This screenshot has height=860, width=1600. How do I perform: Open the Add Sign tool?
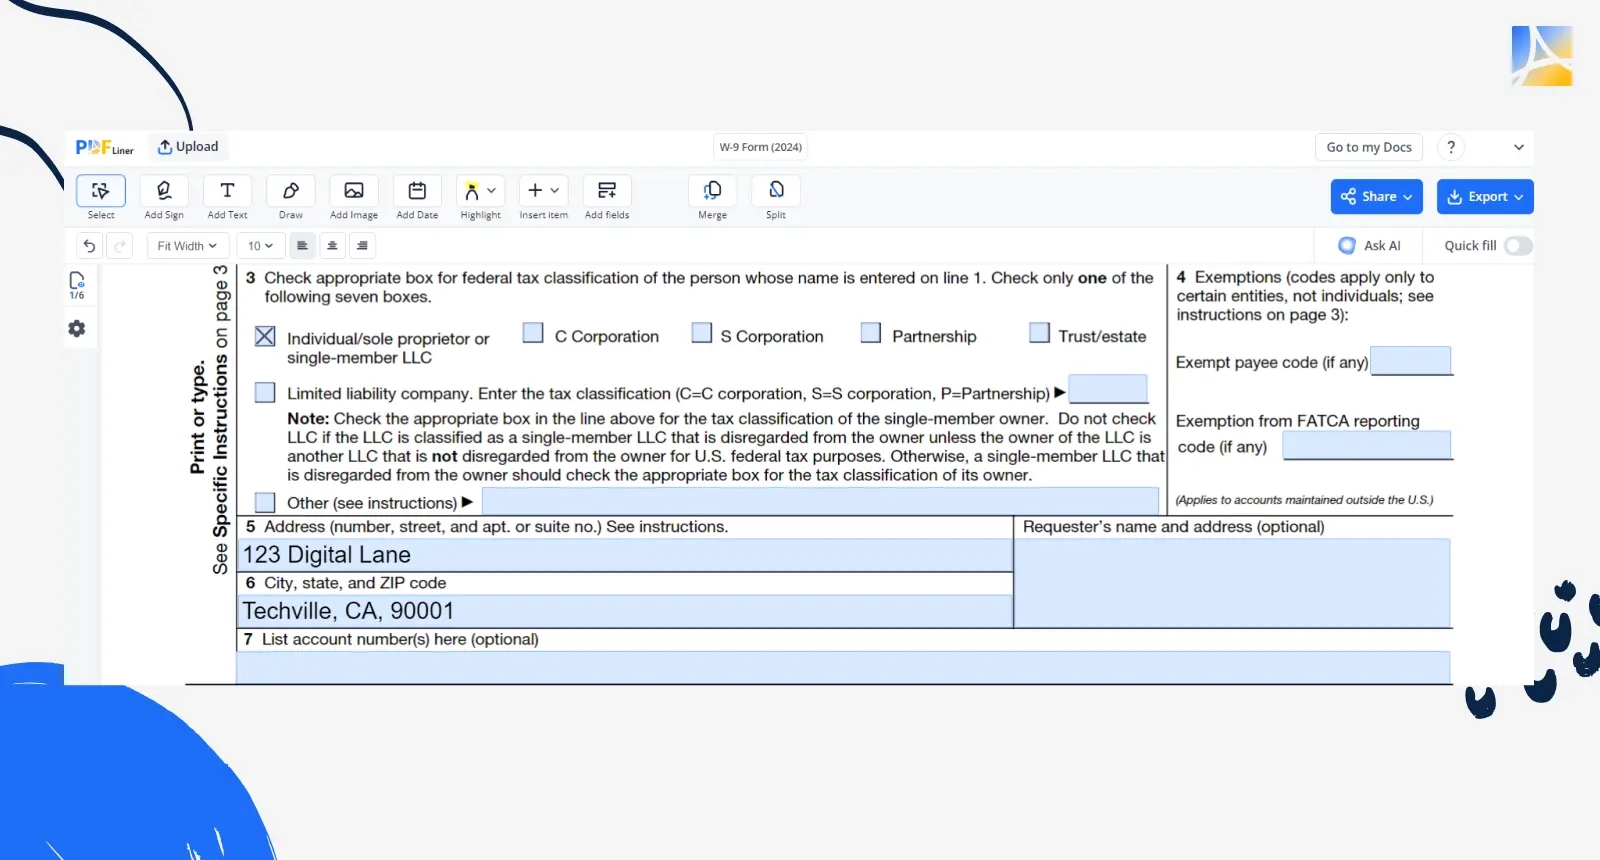[164, 191]
